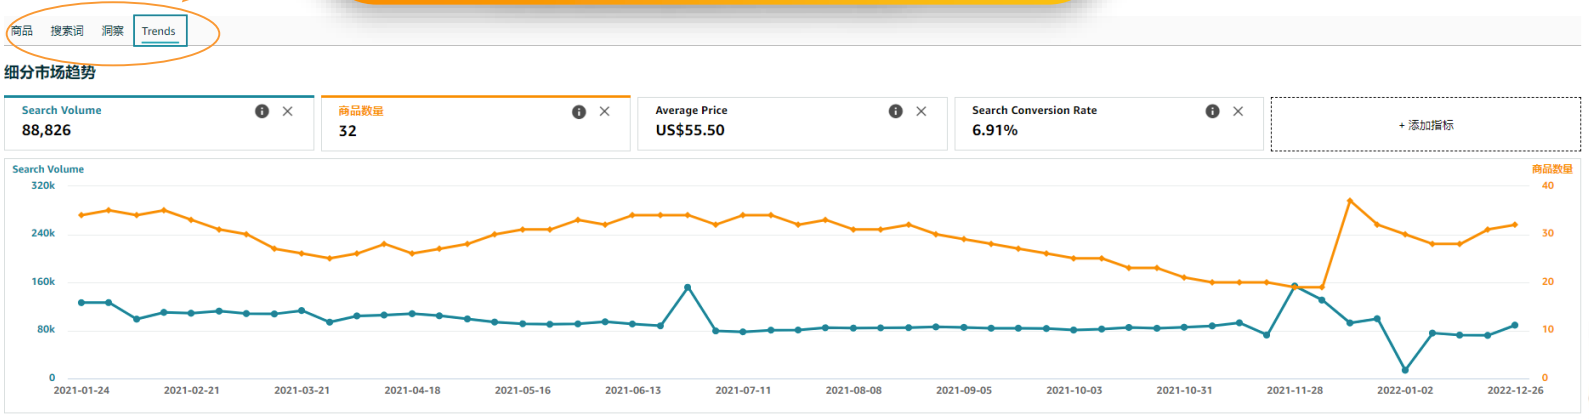Click the orange peak point near 2021-11-28
The height and width of the screenshot is (419, 1589).
pos(1350,201)
